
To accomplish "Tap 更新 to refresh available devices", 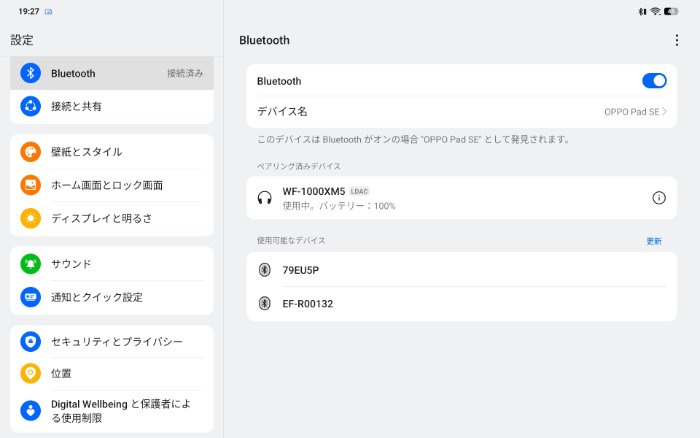I will point(654,241).
